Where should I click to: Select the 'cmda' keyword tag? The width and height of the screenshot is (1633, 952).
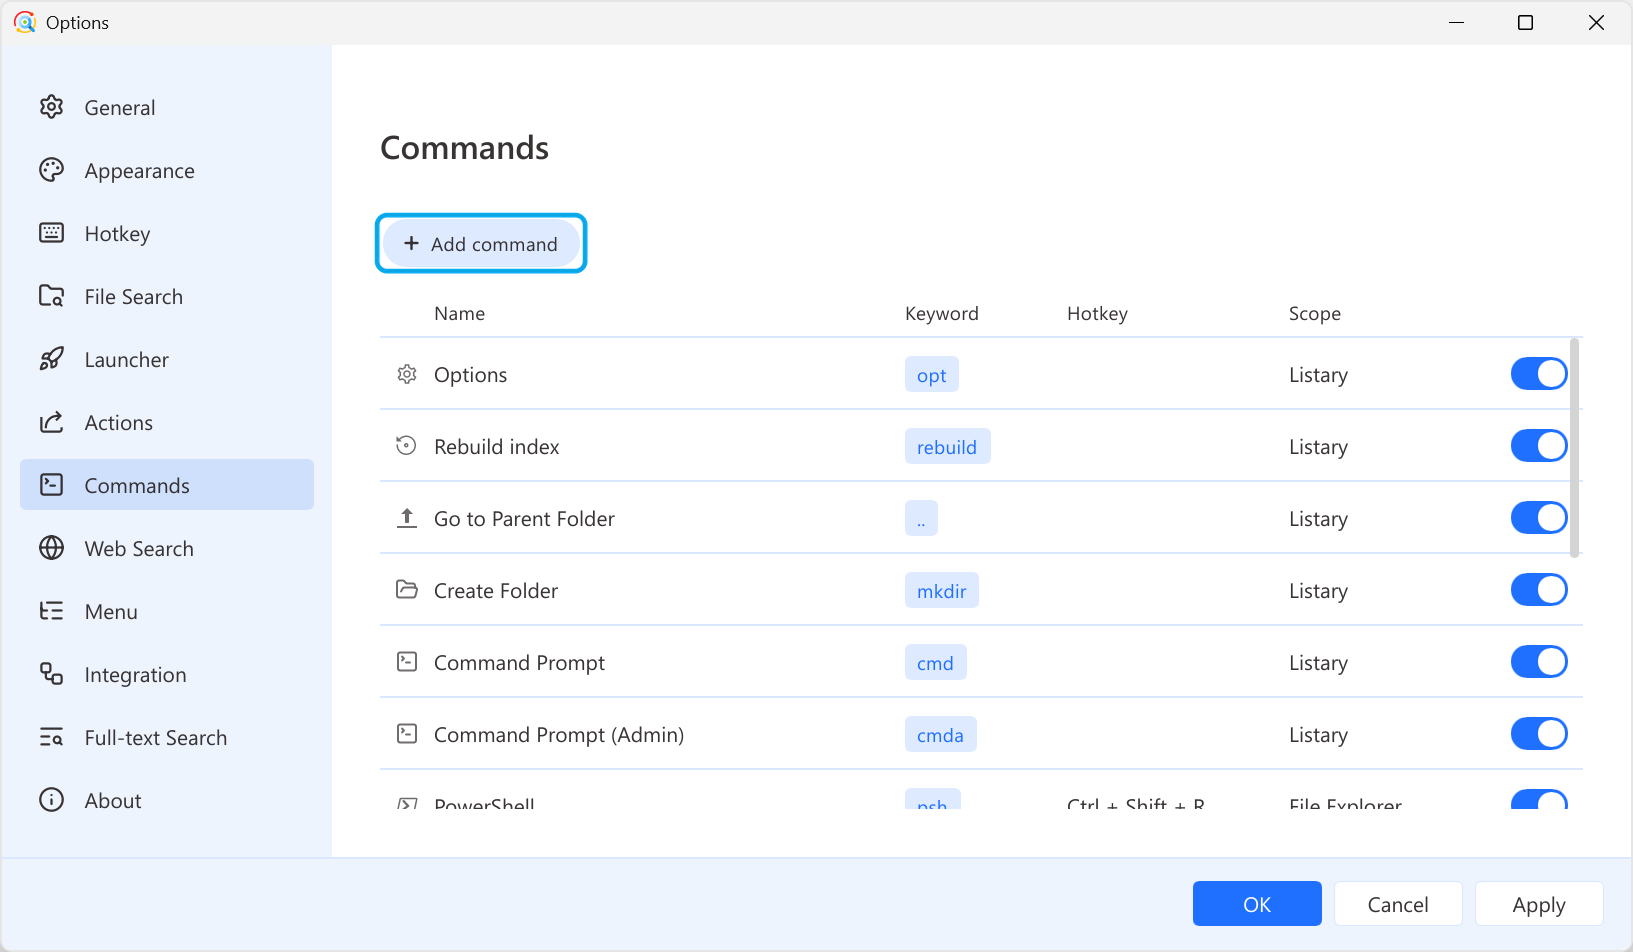[x=940, y=735]
